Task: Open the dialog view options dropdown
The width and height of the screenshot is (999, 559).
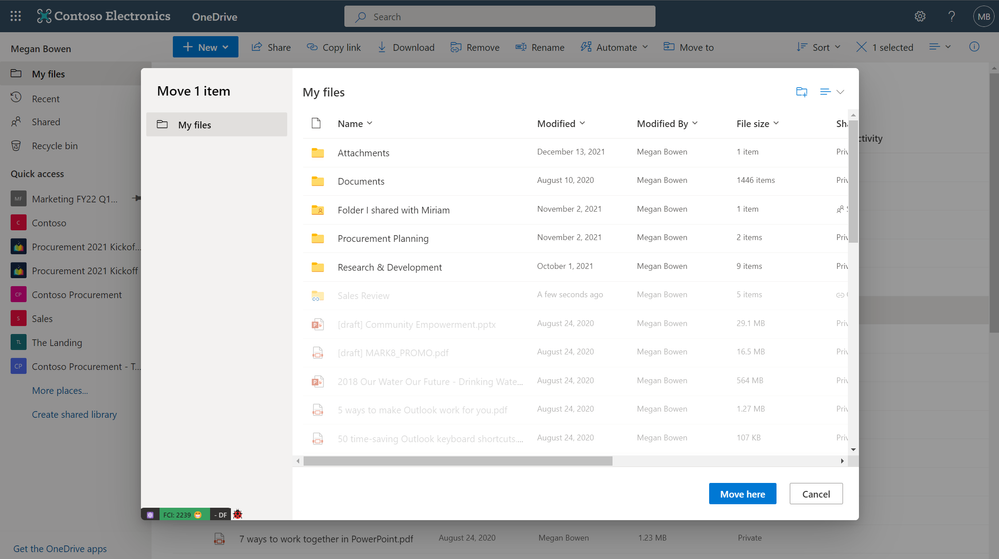Action: 831,92
